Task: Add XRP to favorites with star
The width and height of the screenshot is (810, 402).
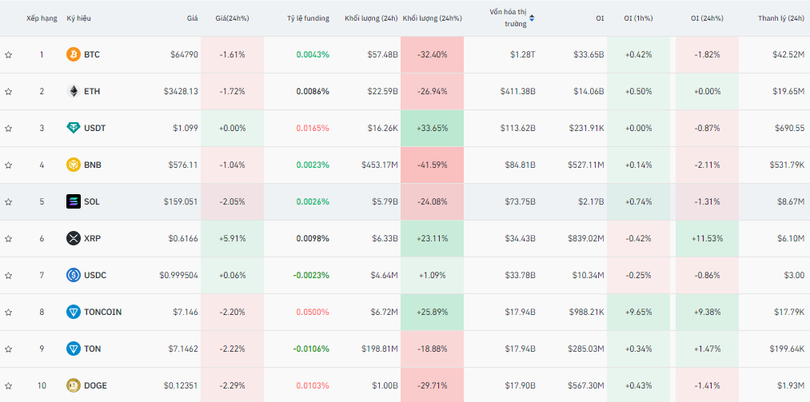Action: [8, 238]
